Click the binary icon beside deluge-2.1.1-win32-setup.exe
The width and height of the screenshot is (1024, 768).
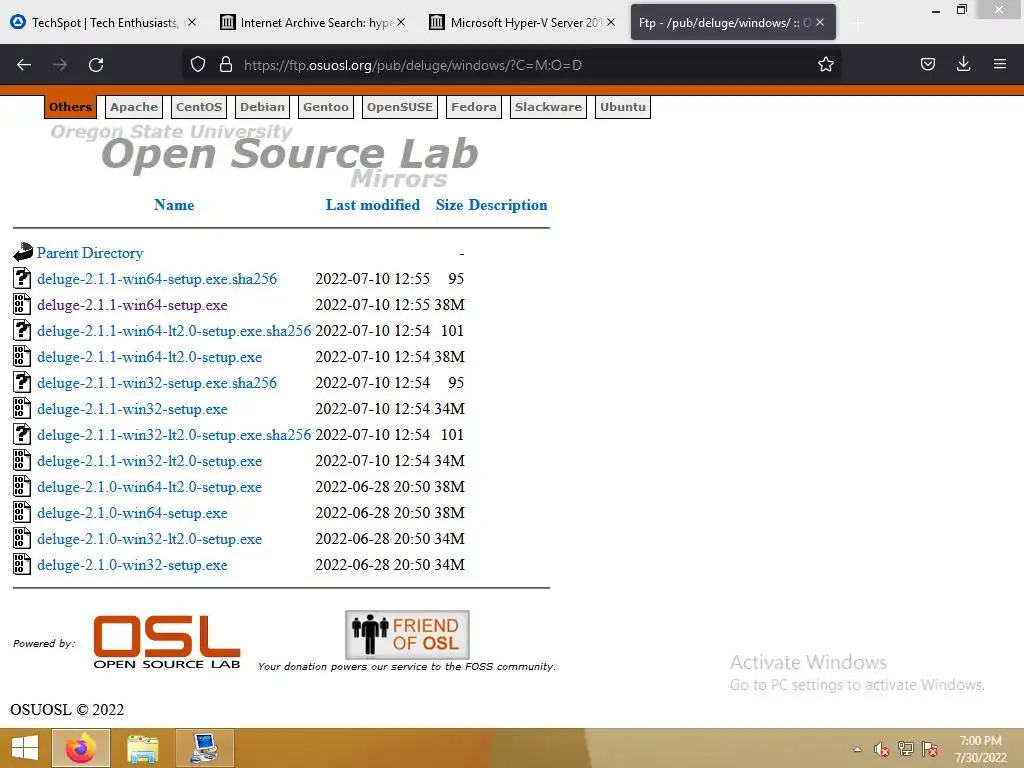pyautogui.click(x=22, y=408)
